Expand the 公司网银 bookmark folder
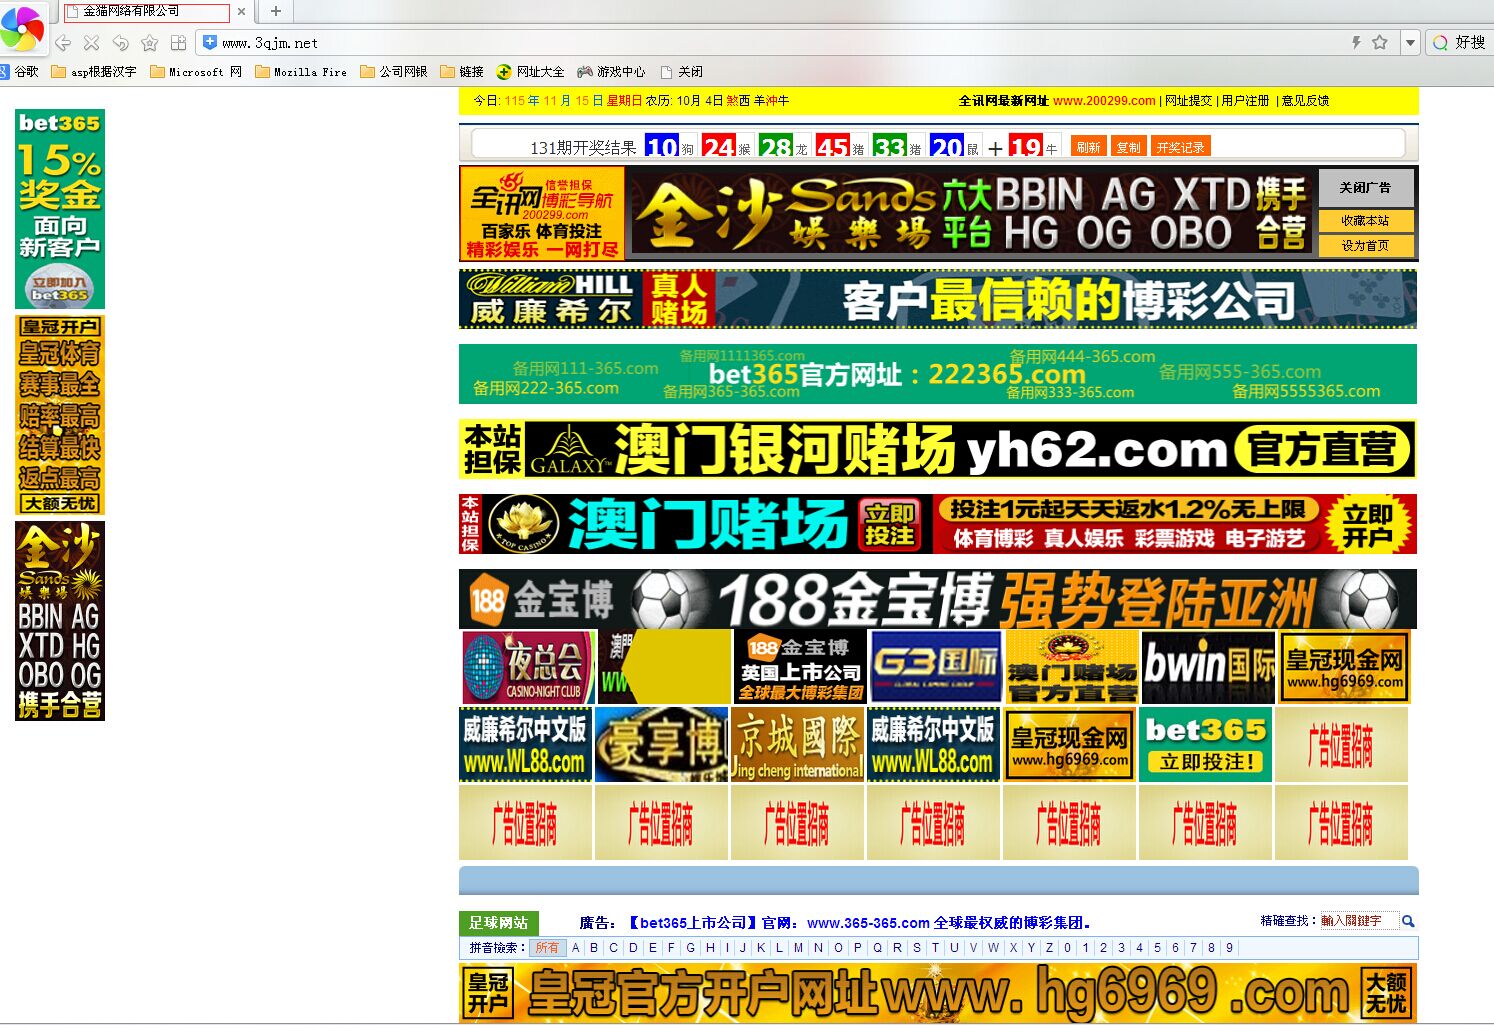This screenshot has width=1494, height=1025. pyautogui.click(x=393, y=72)
